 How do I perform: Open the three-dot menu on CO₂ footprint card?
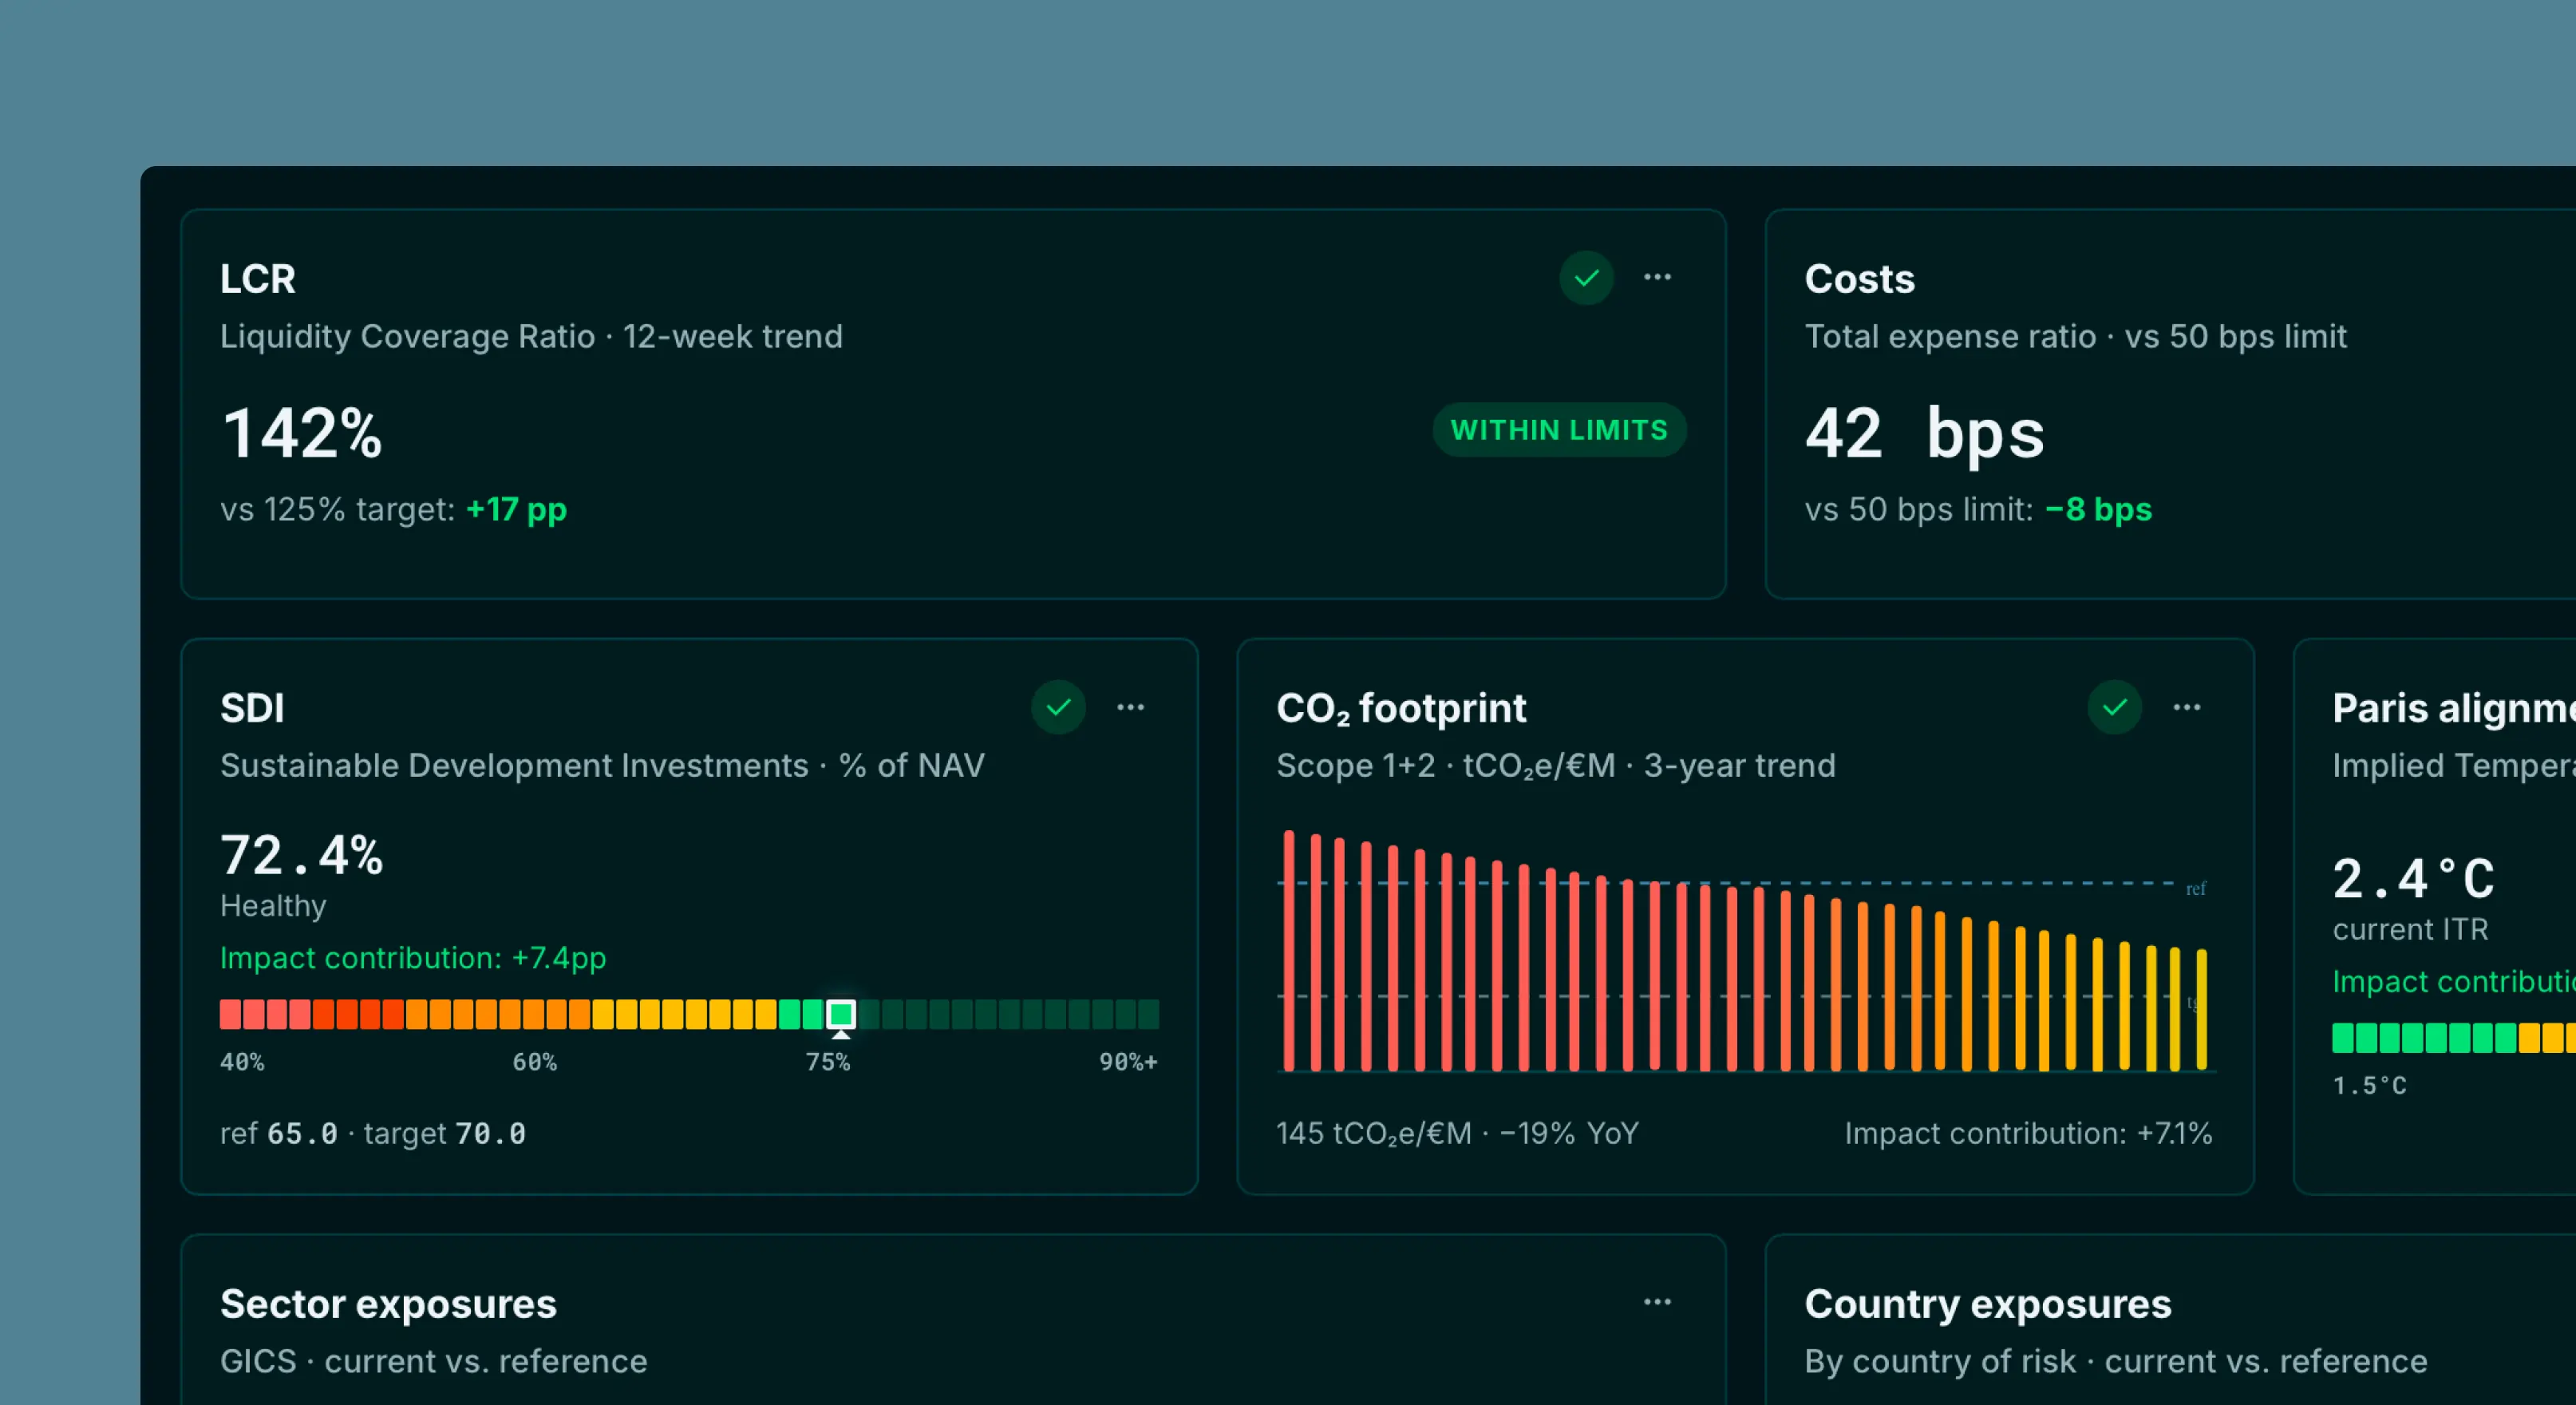[2186, 707]
